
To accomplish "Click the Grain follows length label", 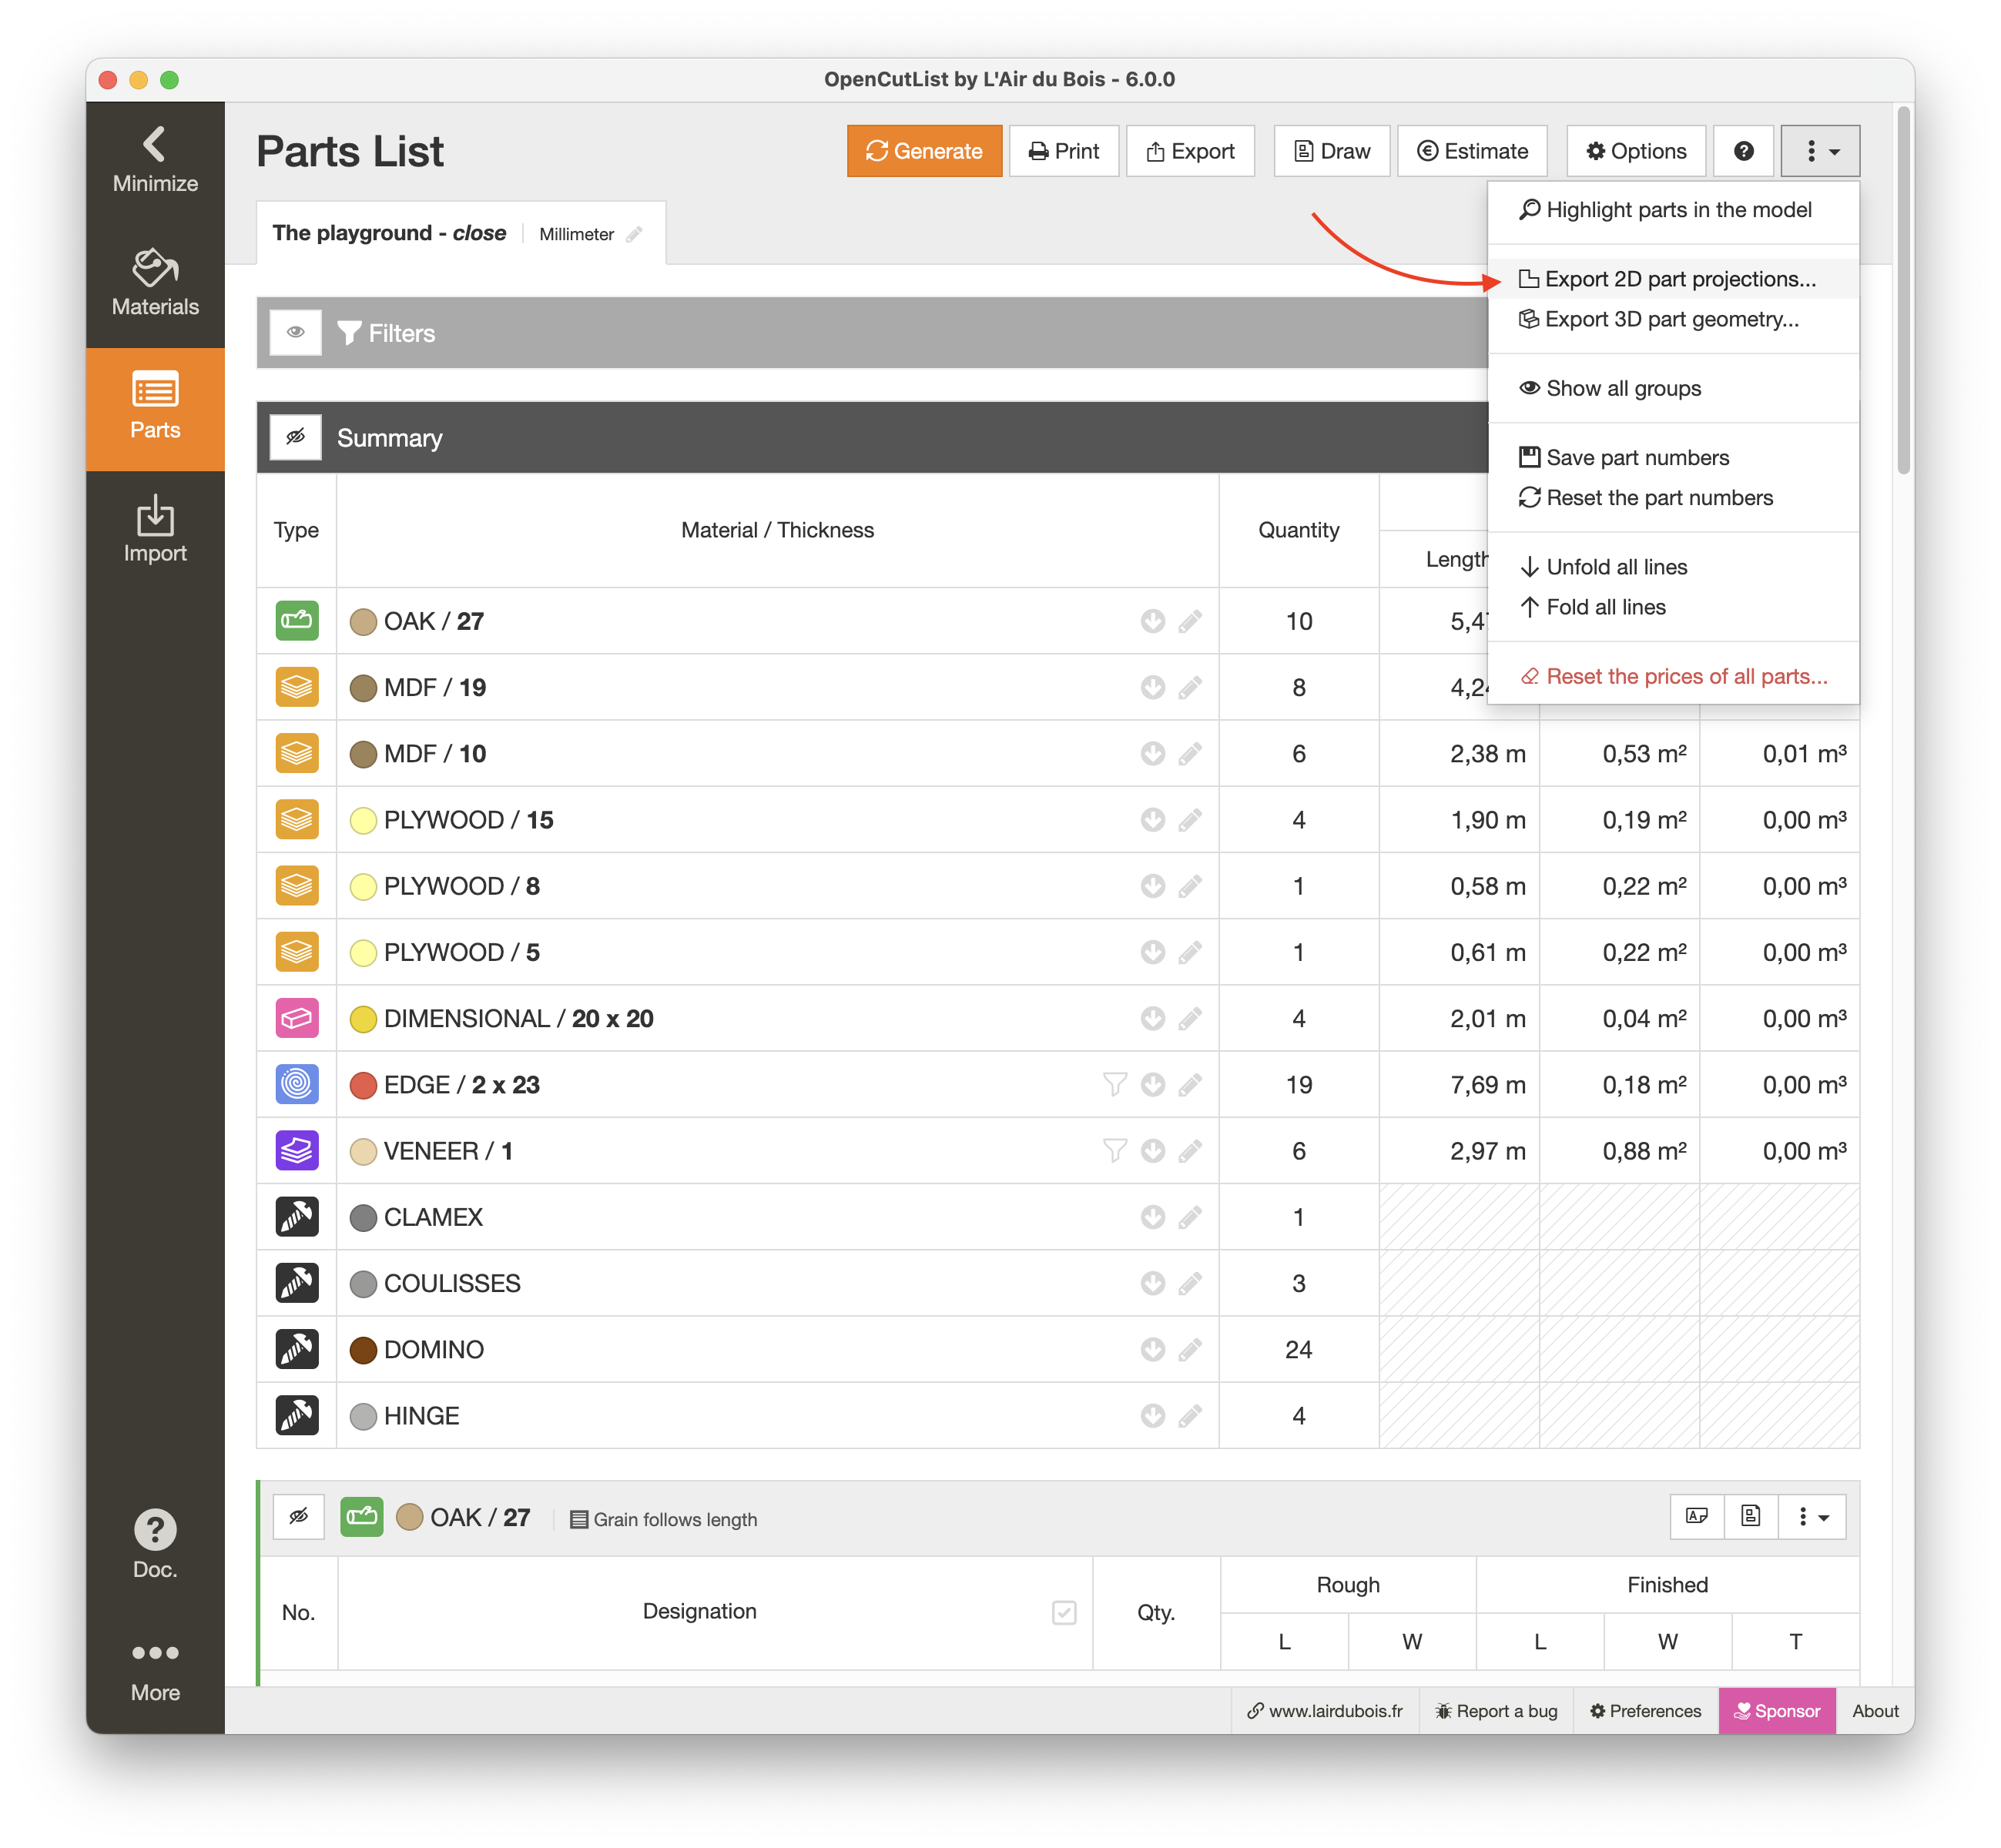I will pos(663,1519).
